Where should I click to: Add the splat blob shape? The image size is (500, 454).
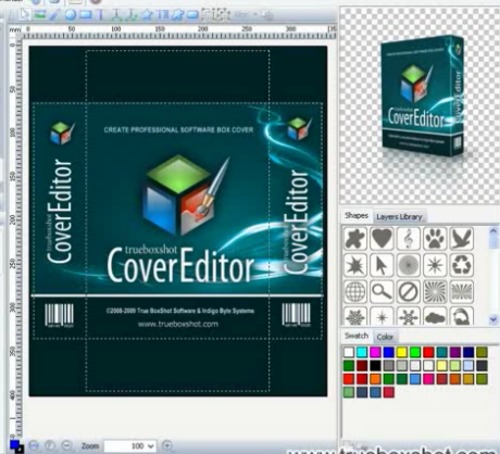[x=355, y=238]
